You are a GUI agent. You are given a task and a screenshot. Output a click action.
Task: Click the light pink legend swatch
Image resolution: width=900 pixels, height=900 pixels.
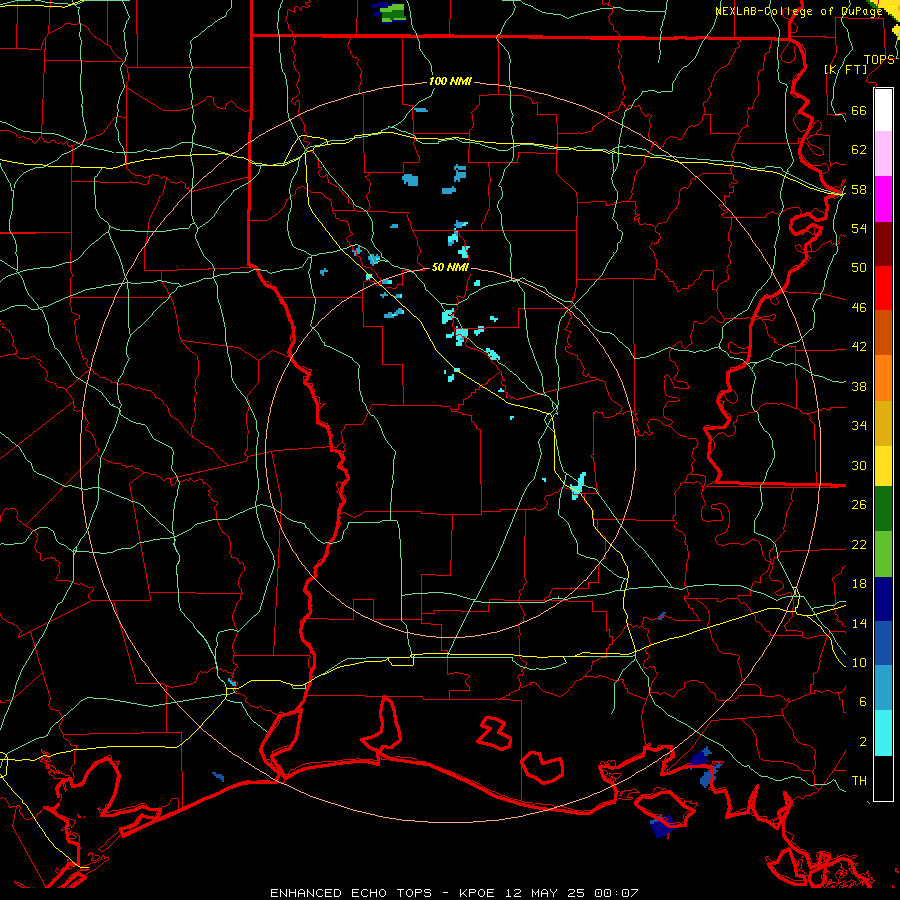coord(883,153)
